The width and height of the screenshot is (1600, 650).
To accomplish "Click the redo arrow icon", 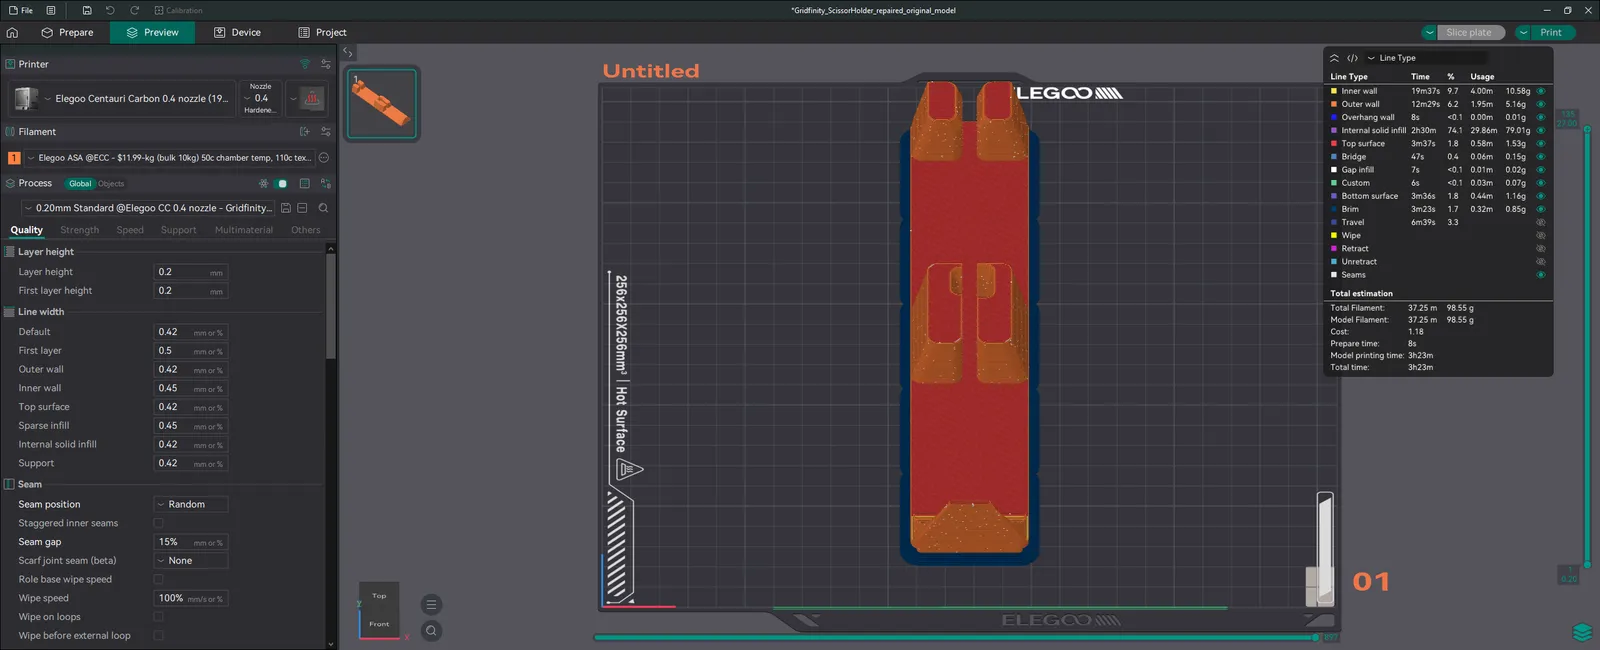I will coord(134,10).
